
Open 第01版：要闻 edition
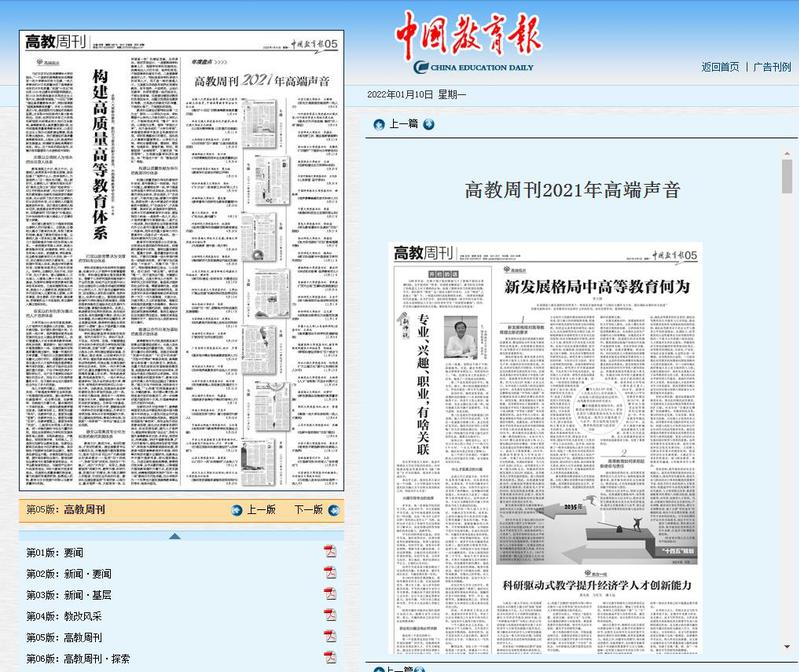pos(55,553)
